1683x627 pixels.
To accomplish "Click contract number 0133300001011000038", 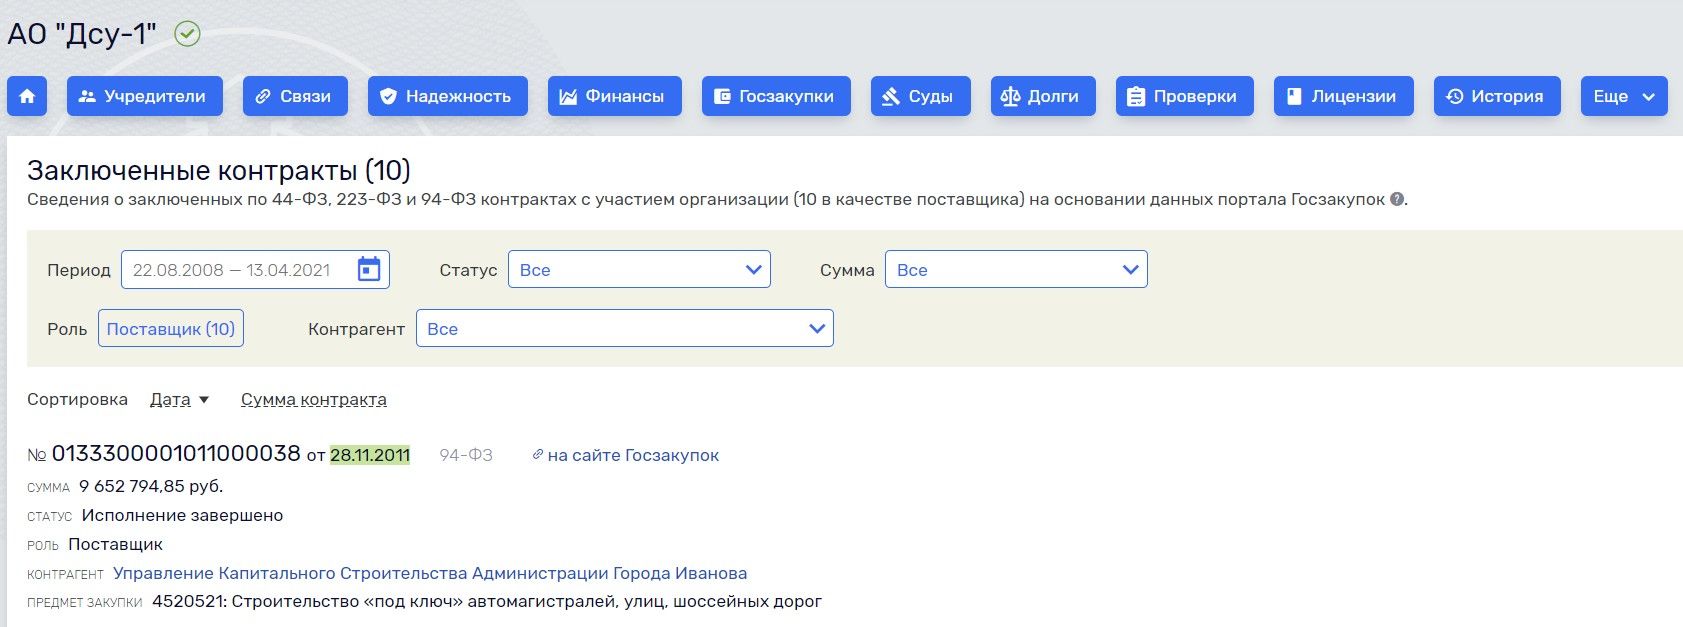I will pos(176,454).
